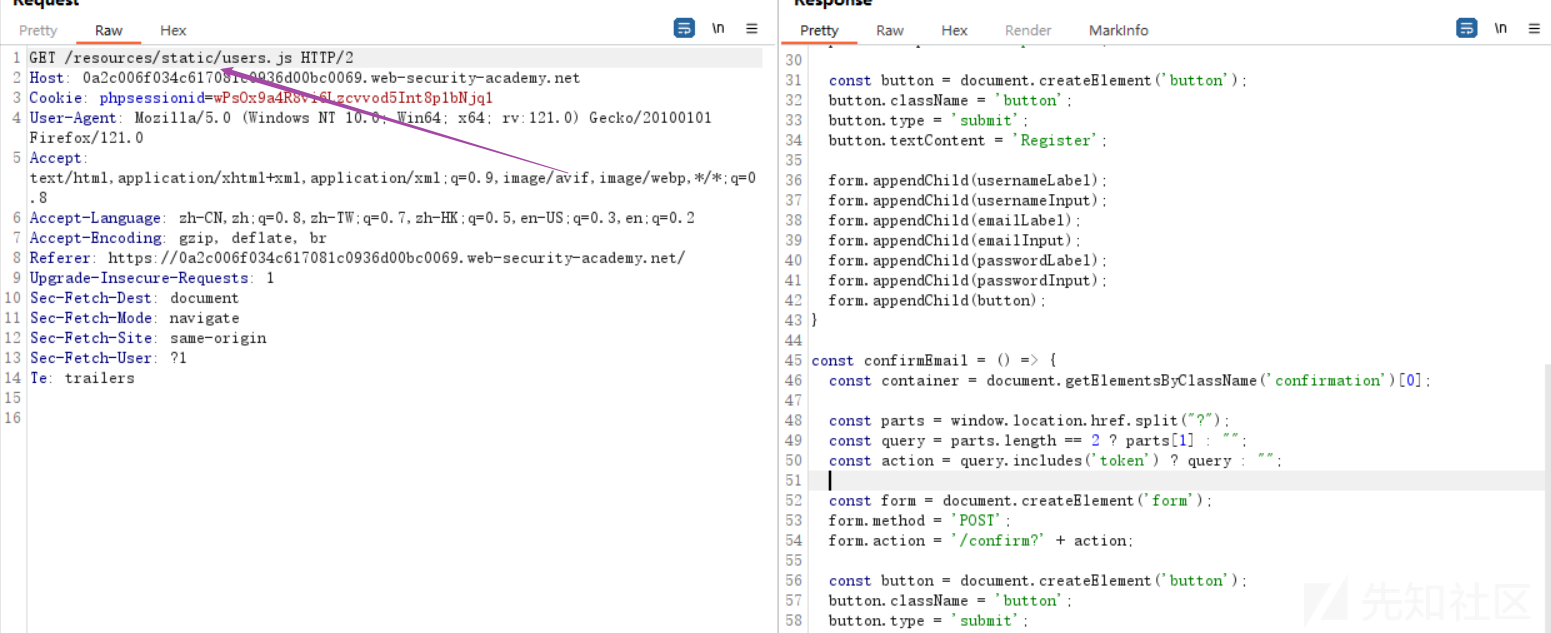Click 'form.appendChild(usernameLabel);' in the response
The height and width of the screenshot is (633, 1551).
click(x=968, y=180)
